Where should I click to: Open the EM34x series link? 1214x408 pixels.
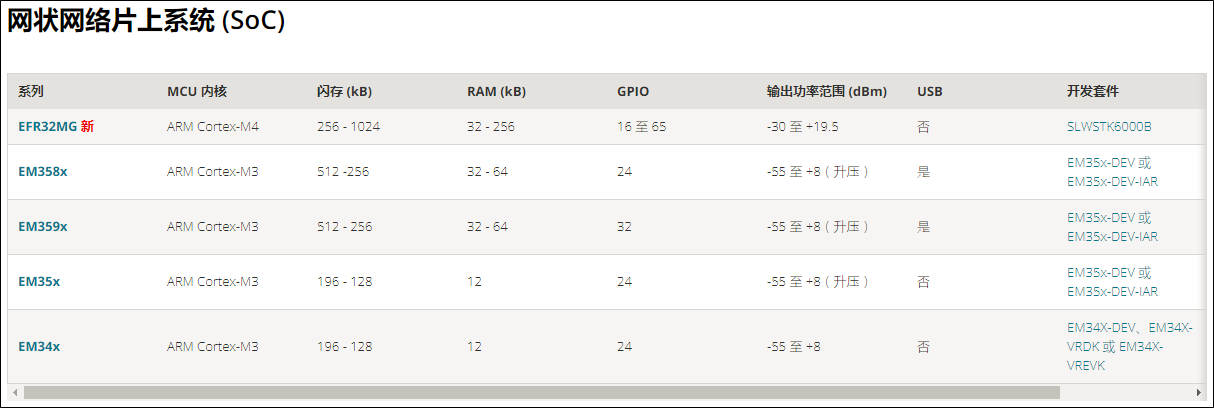click(x=39, y=347)
